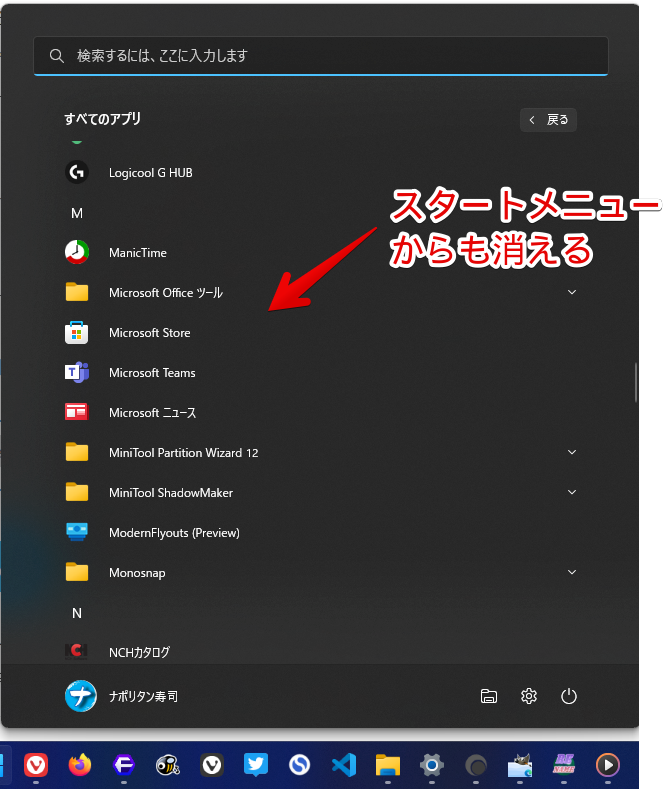The width and height of the screenshot is (669, 789).
Task: Click the power button icon
Action: click(x=569, y=696)
